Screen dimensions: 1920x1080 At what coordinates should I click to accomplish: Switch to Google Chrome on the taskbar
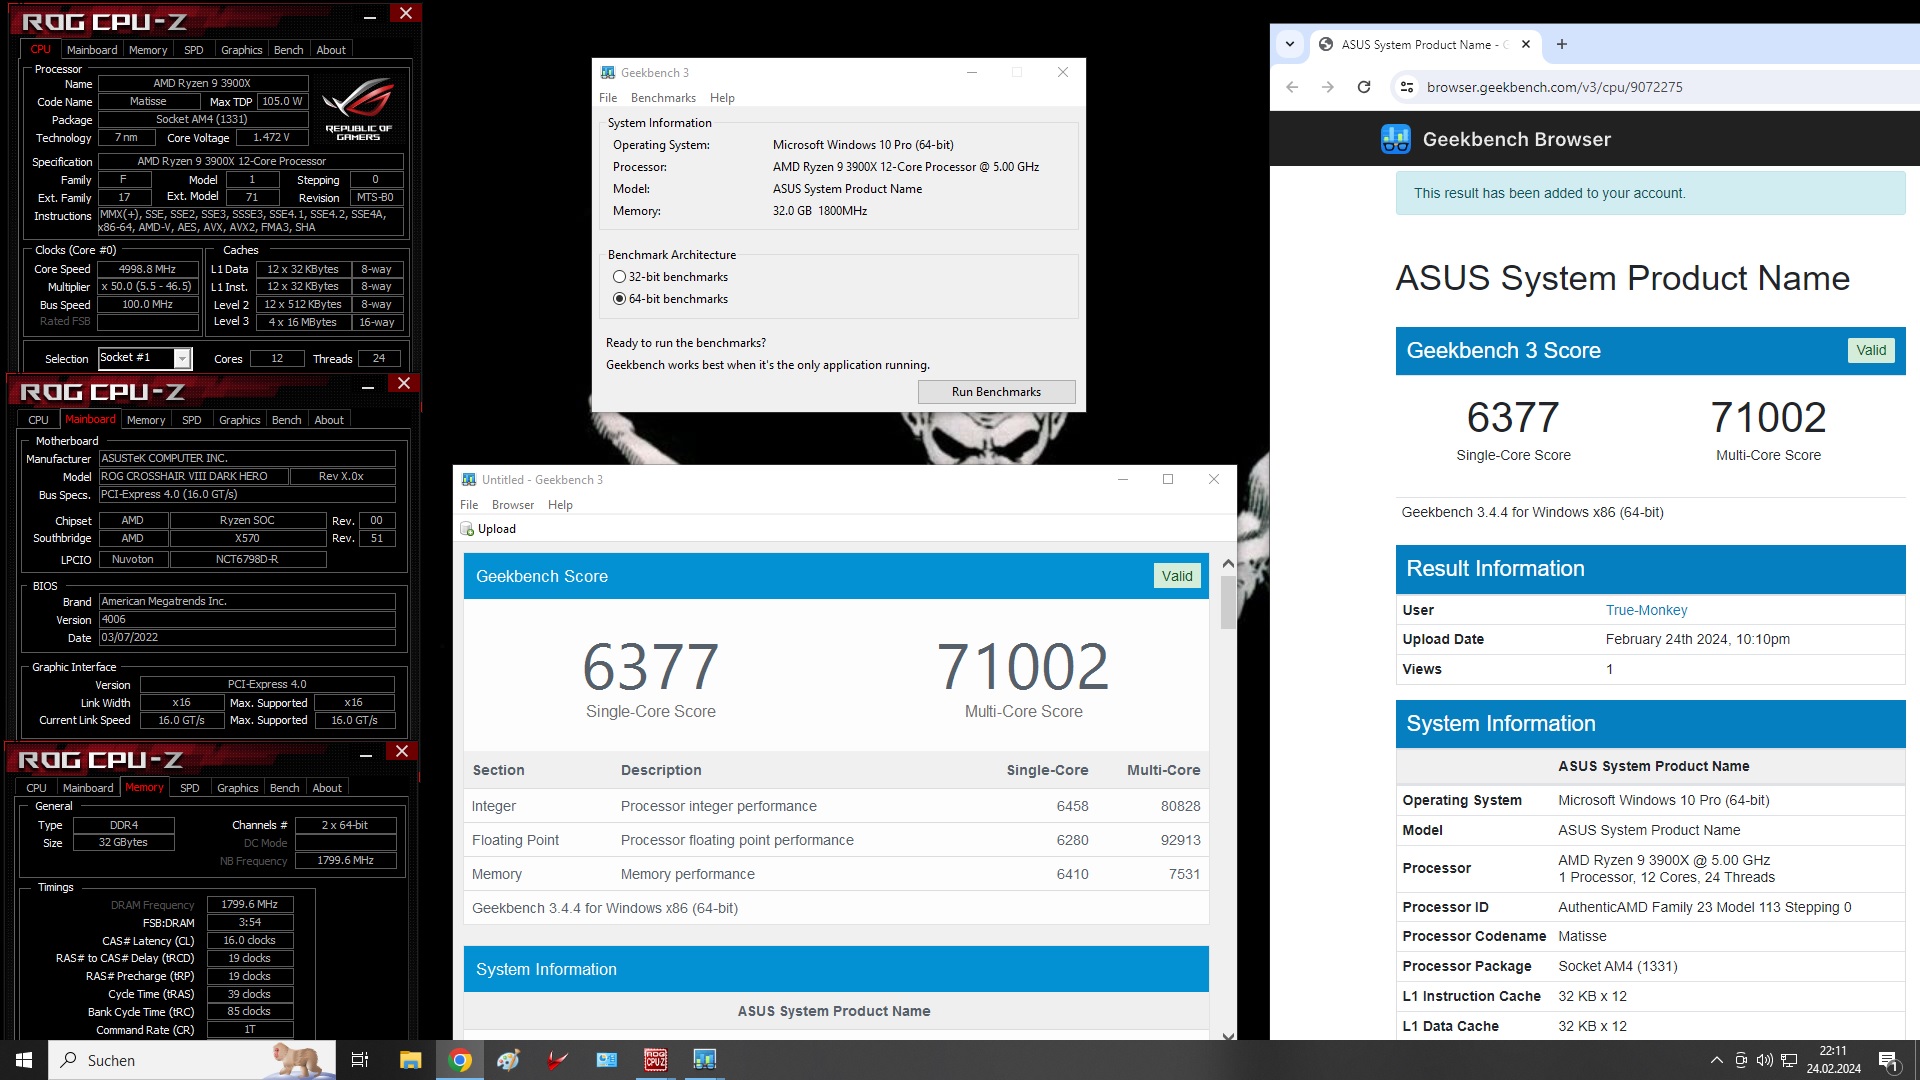[460, 1060]
